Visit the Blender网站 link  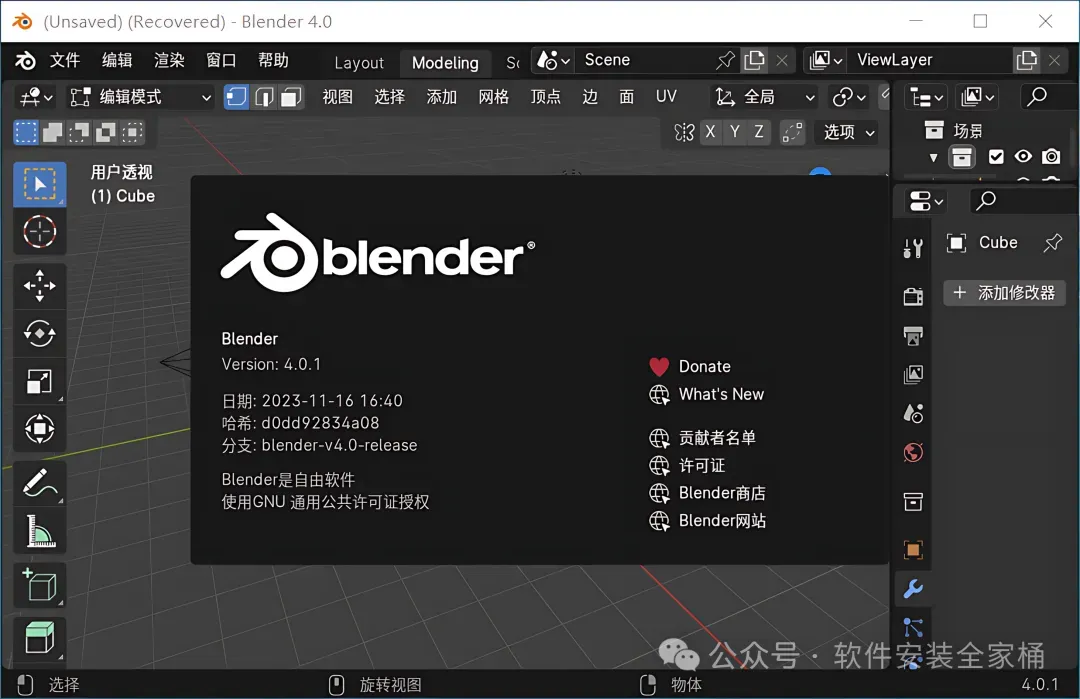tap(707, 521)
